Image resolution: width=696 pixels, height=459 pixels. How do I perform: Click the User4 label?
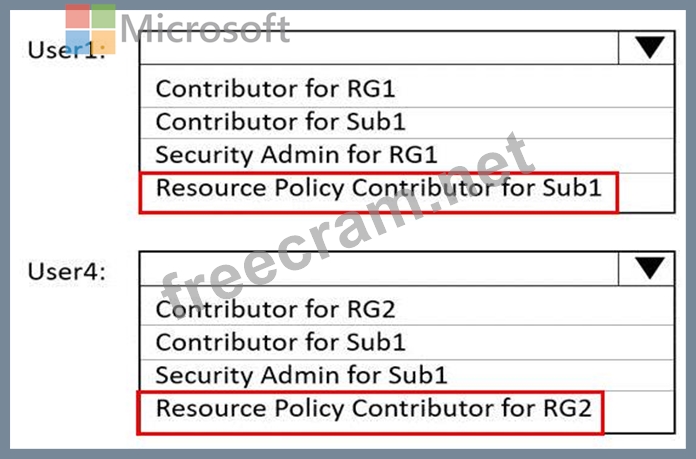pos(66,269)
